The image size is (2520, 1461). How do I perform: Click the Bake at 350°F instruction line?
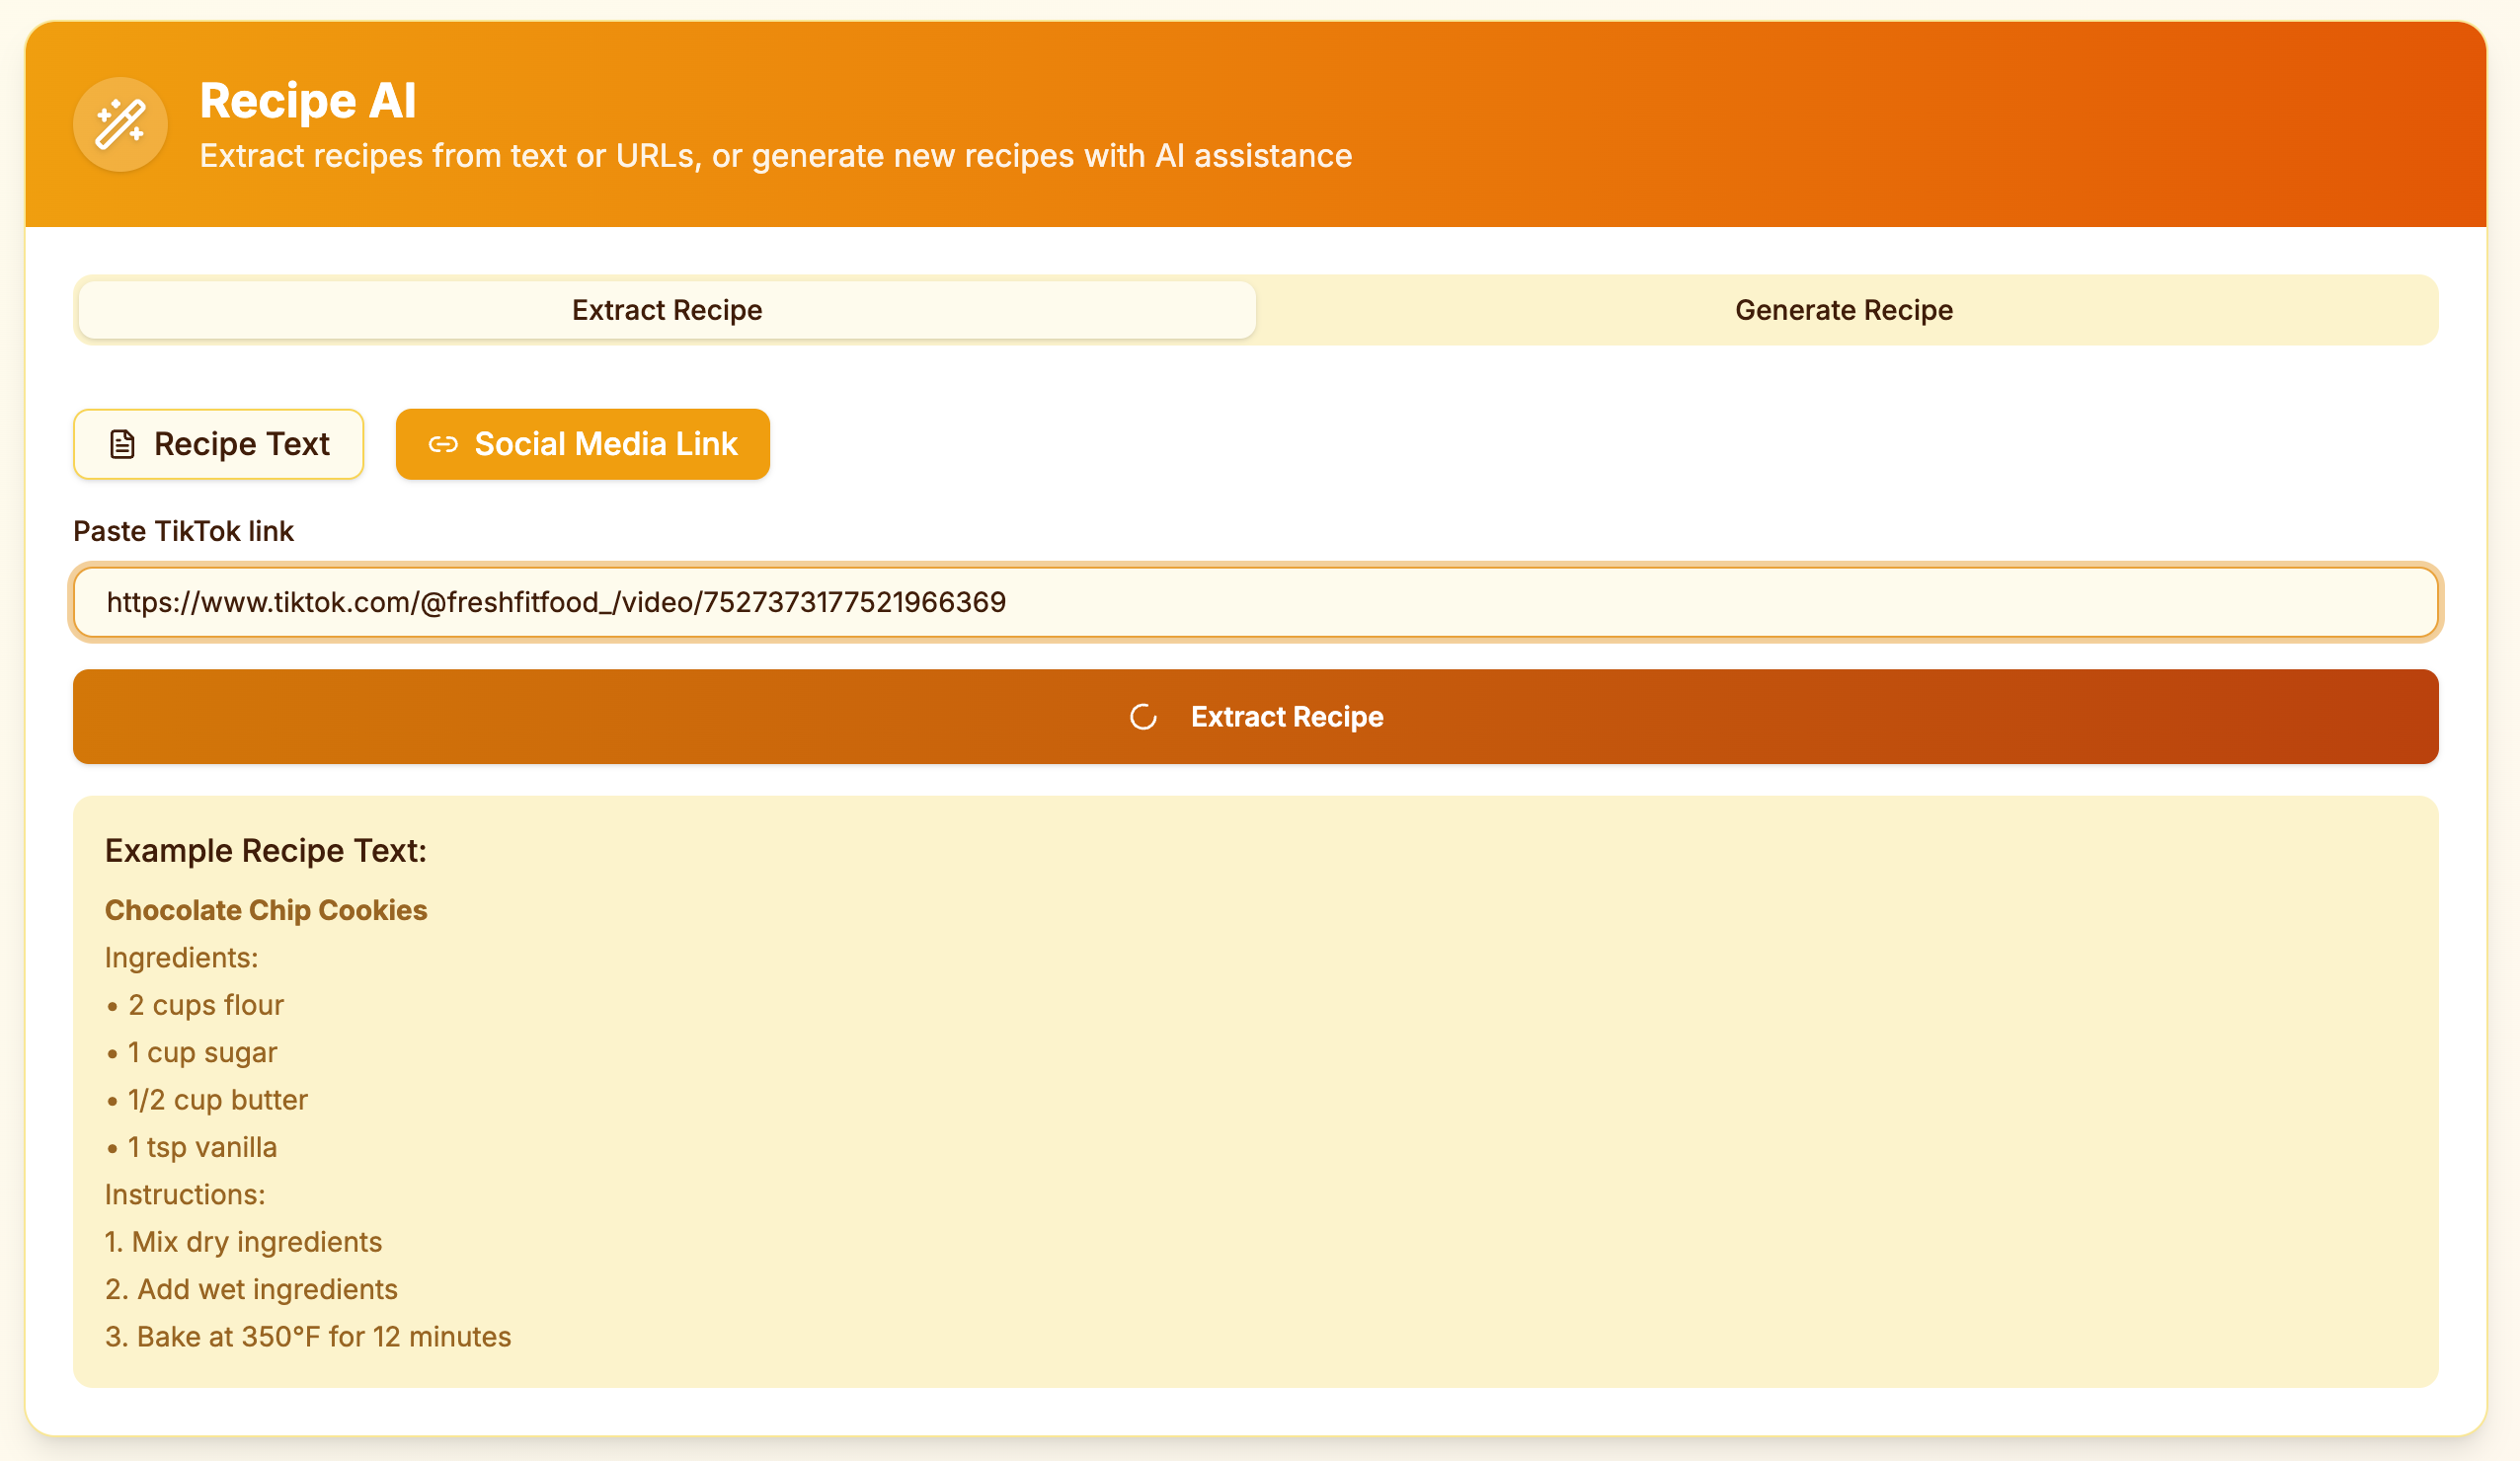[x=308, y=1337]
